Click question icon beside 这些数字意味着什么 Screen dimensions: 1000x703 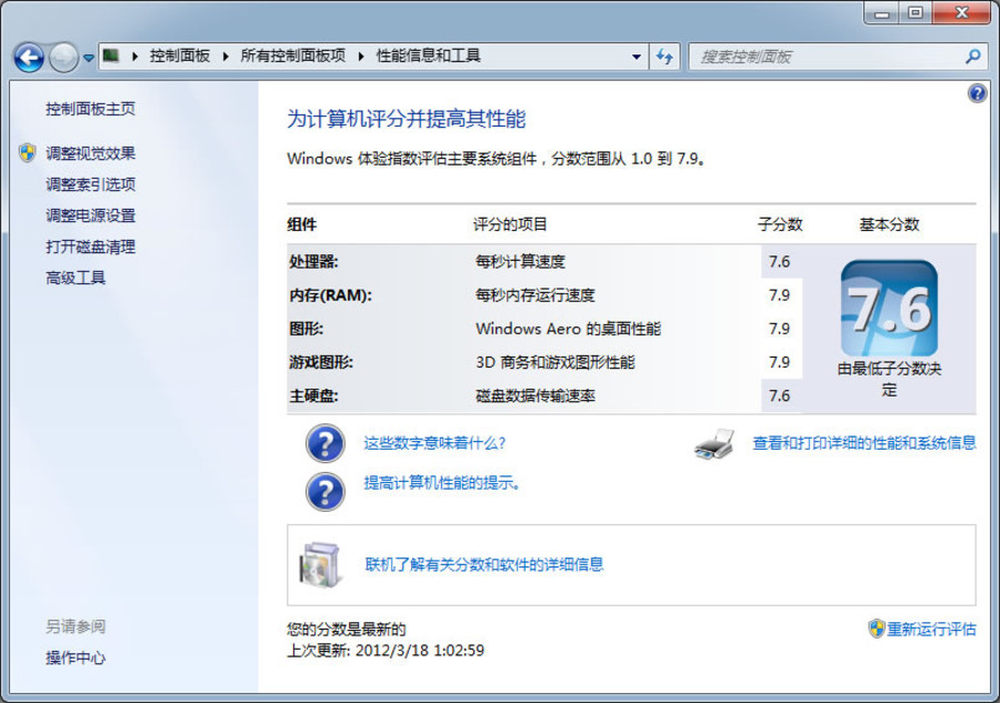coord(325,443)
